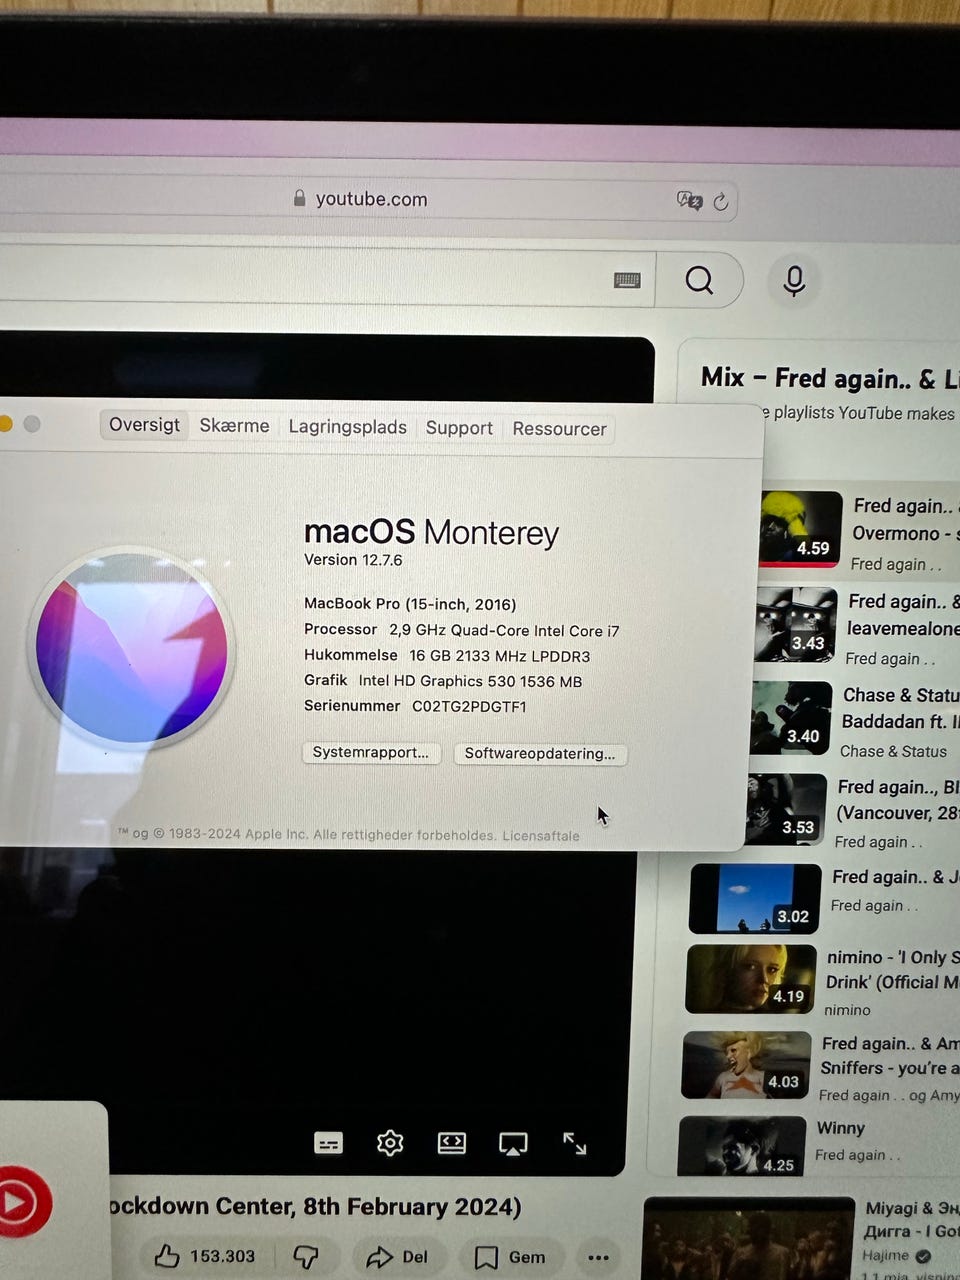The height and width of the screenshot is (1280, 960).
Task: Click the Chase & Status channel name
Action: 893,751
